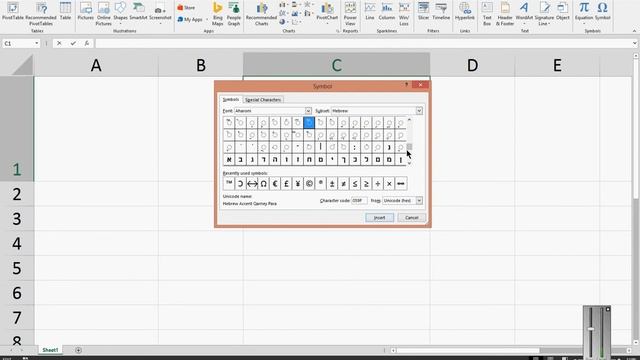
Task: Open Header & Footer
Action: 505,14
